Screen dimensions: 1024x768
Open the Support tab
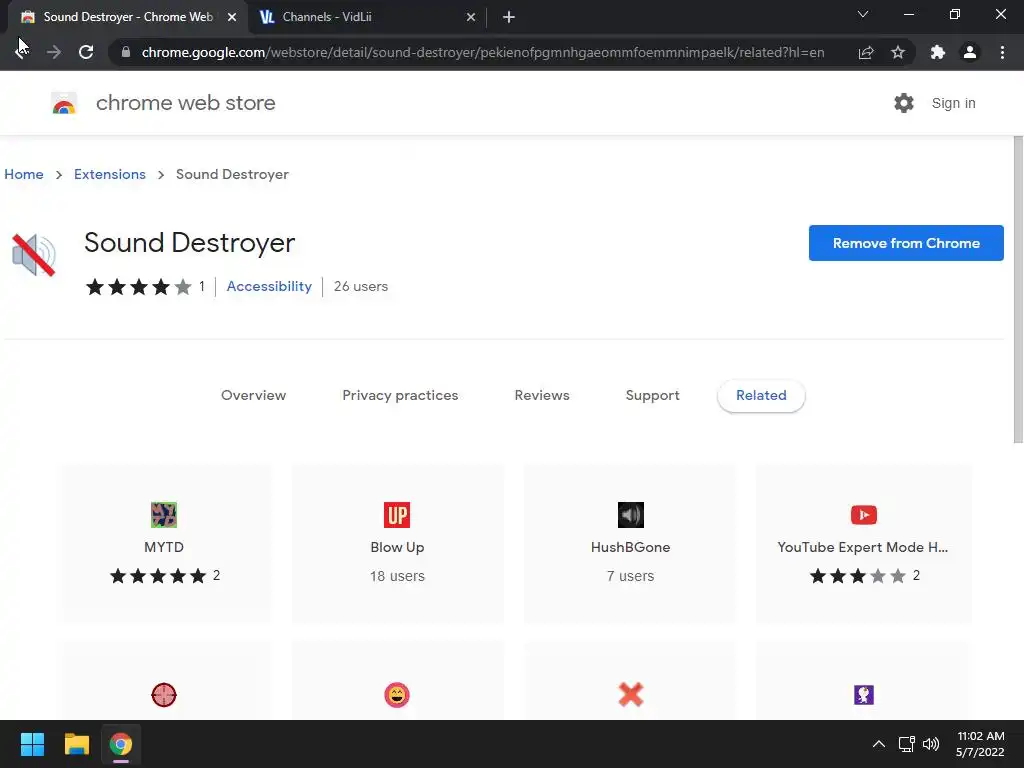652,395
